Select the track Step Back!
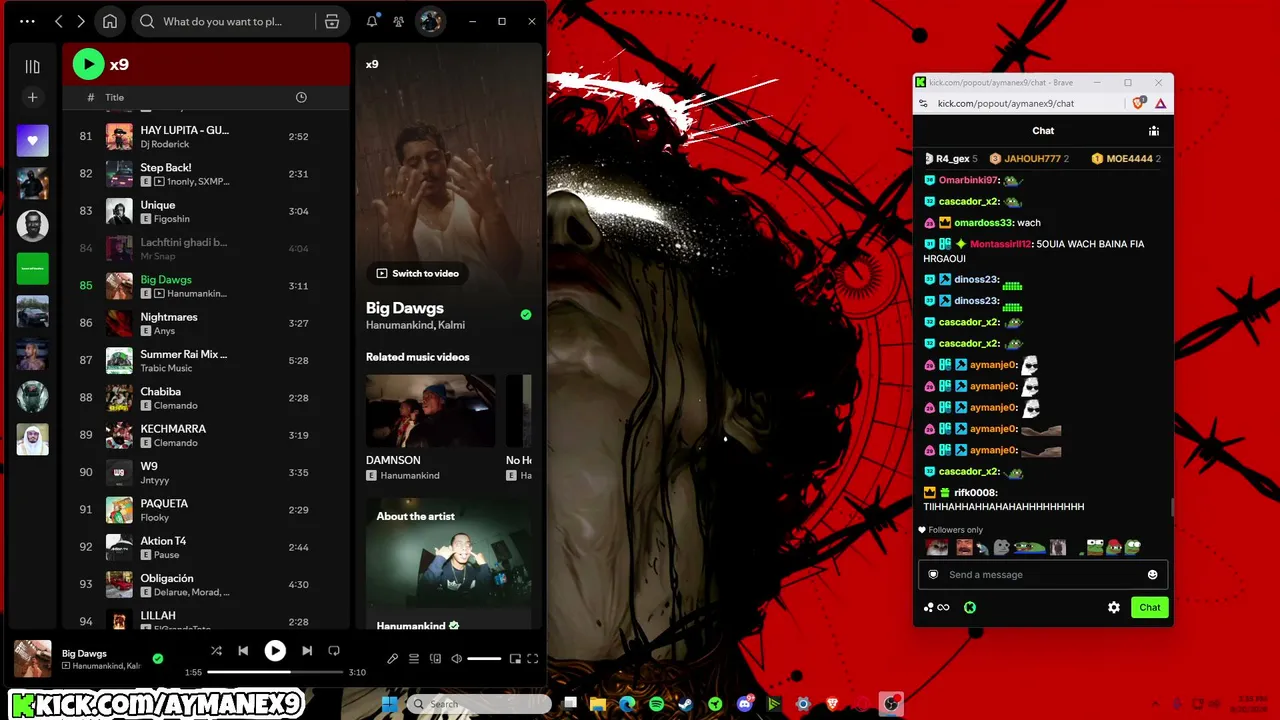Image resolution: width=1280 pixels, height=720 pixels. pyautogui.click(x=206, y=174)
